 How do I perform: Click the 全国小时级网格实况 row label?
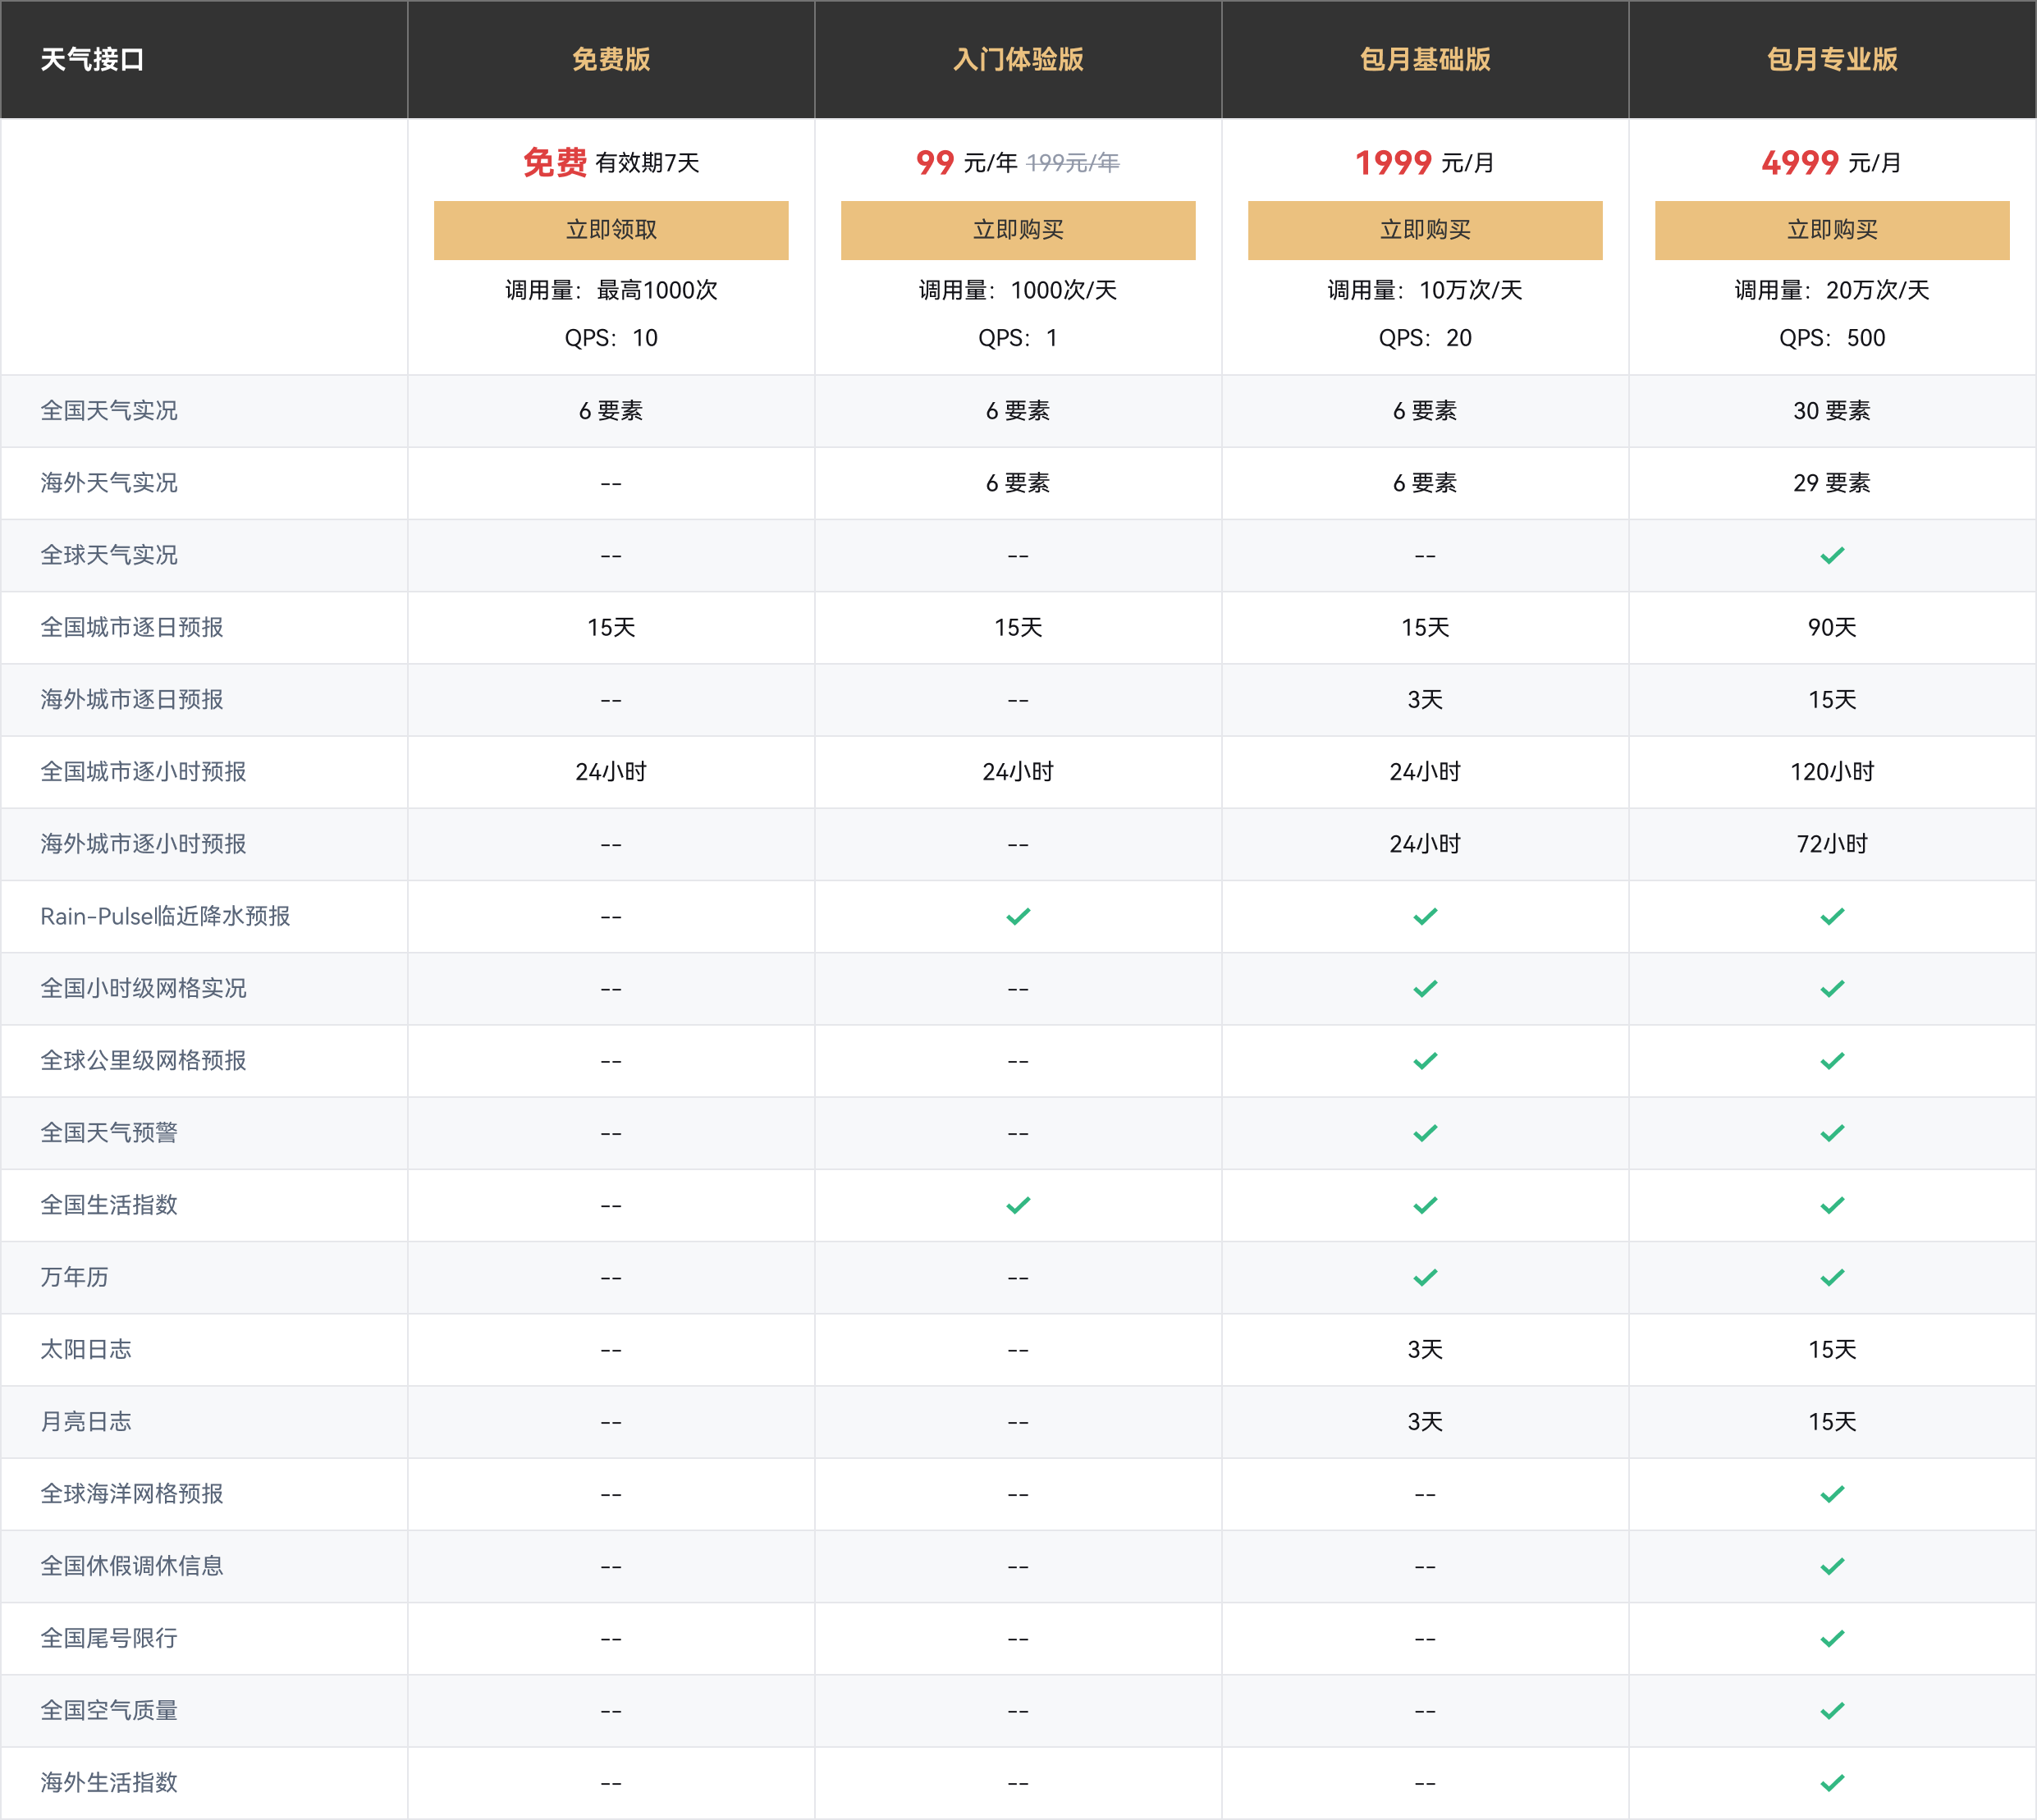[x=143, y=988]
